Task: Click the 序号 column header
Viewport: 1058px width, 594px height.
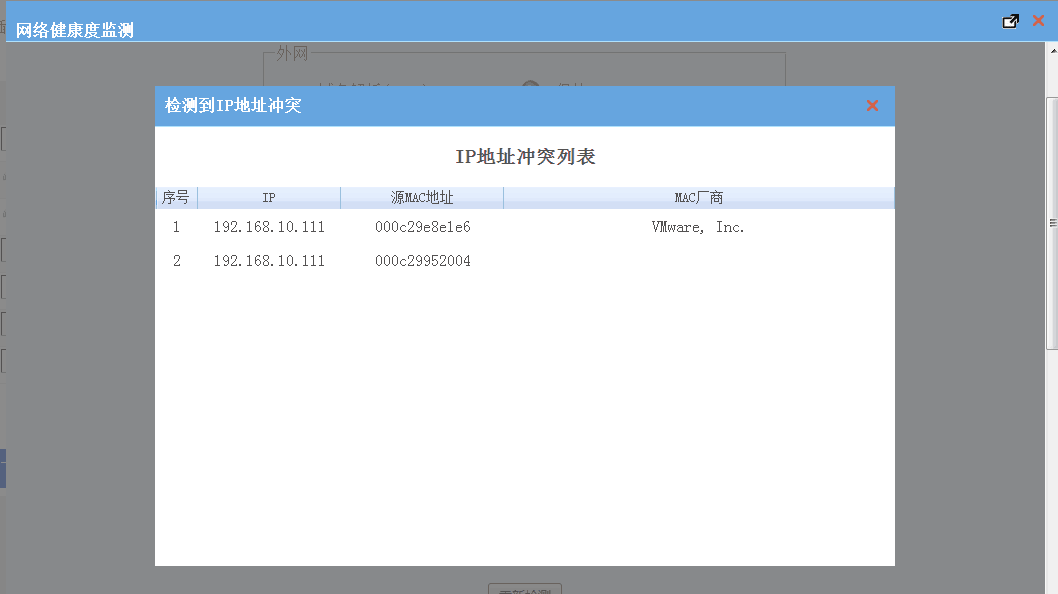Action: click(176, 198)
